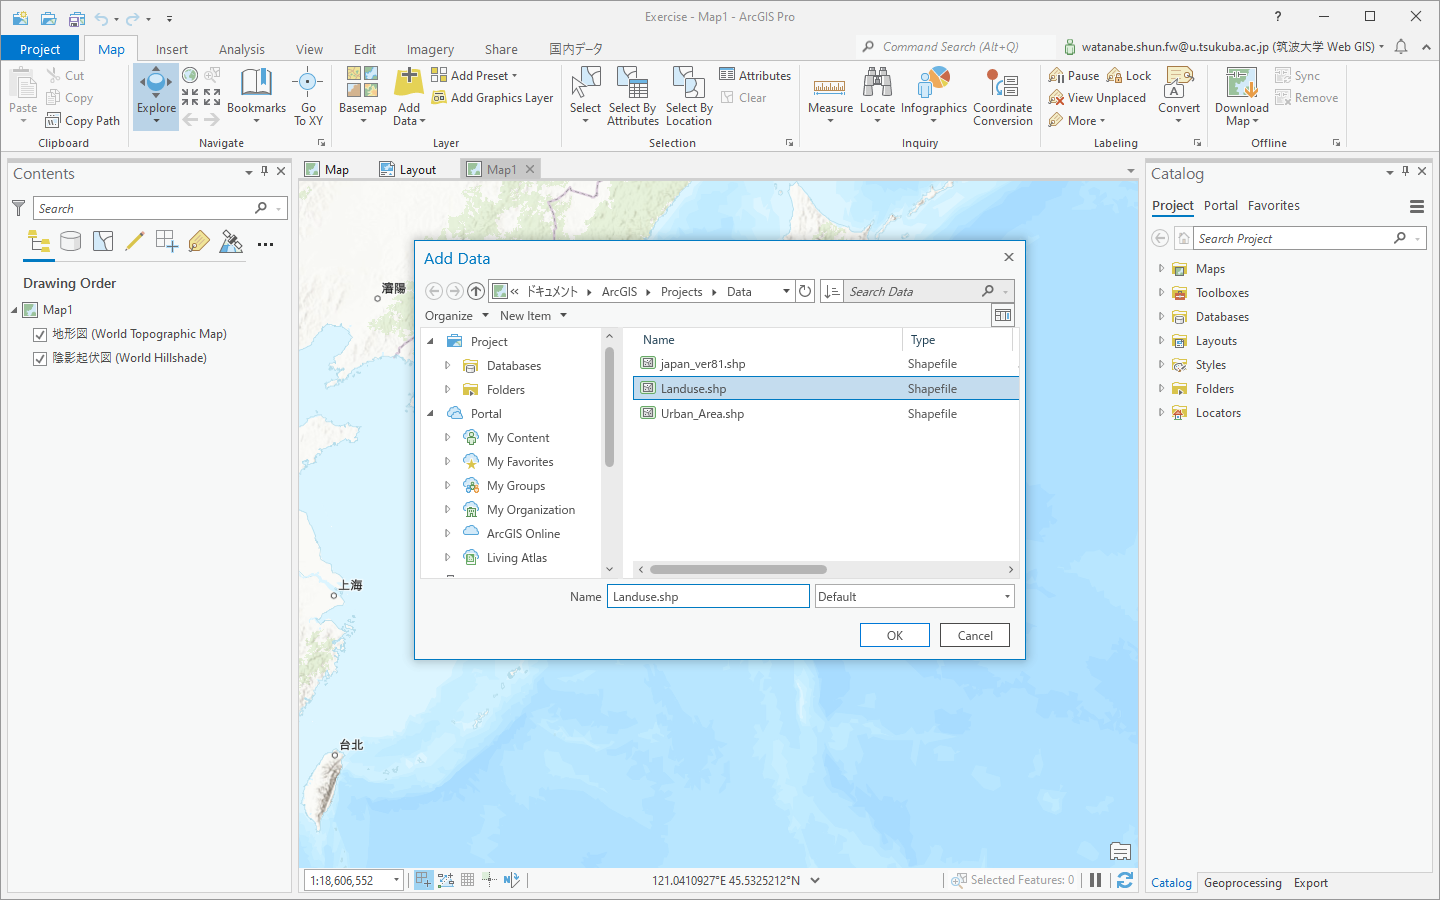The height and width of the screenshot is (900, 1440).
Task: Open the notifications bell
Action: coord(1401,46)
